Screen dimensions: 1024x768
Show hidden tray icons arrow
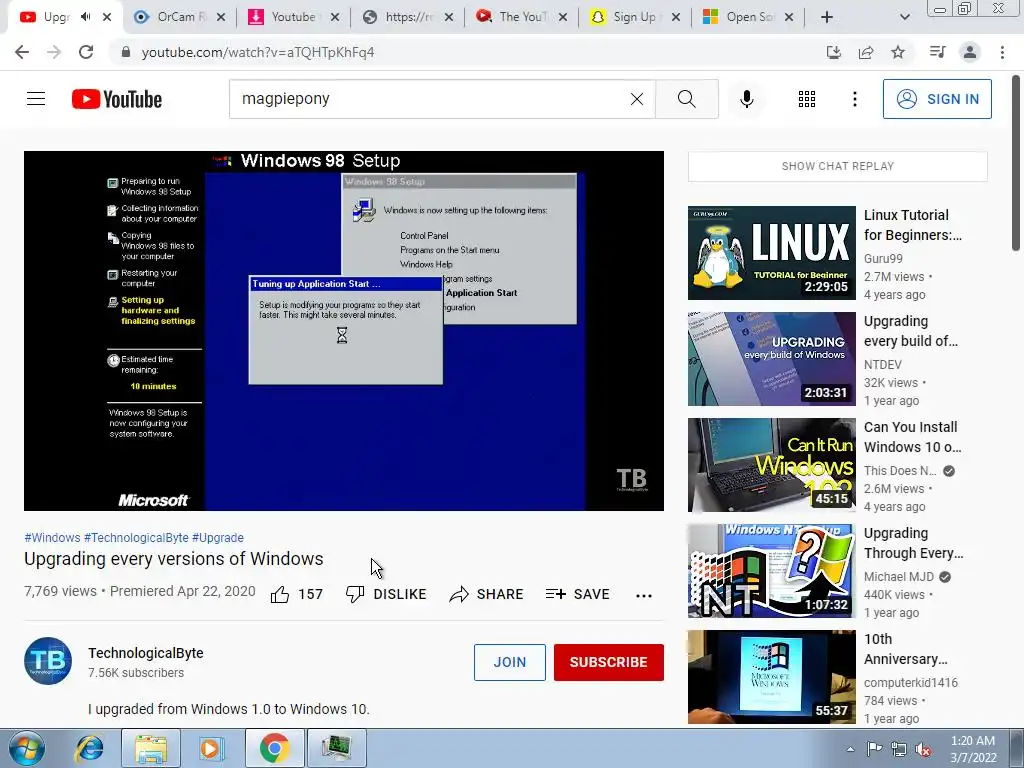coord(850,749)
